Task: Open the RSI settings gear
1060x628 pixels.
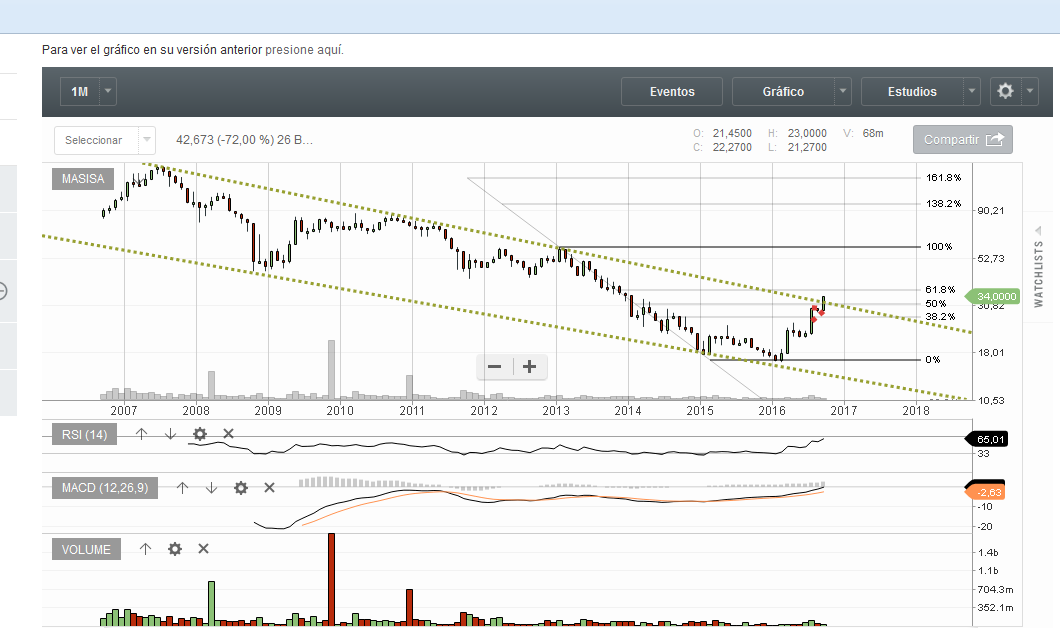Action: [x=200, y=433]
